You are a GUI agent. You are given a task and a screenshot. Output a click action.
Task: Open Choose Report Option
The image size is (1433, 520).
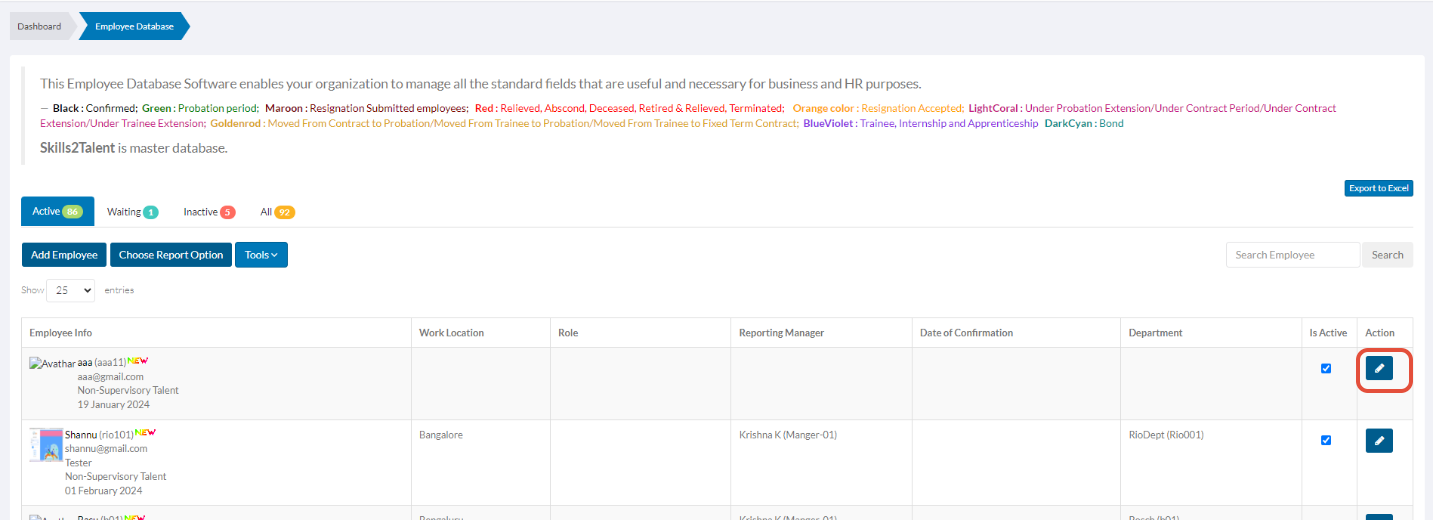click(x=171, y=255)
